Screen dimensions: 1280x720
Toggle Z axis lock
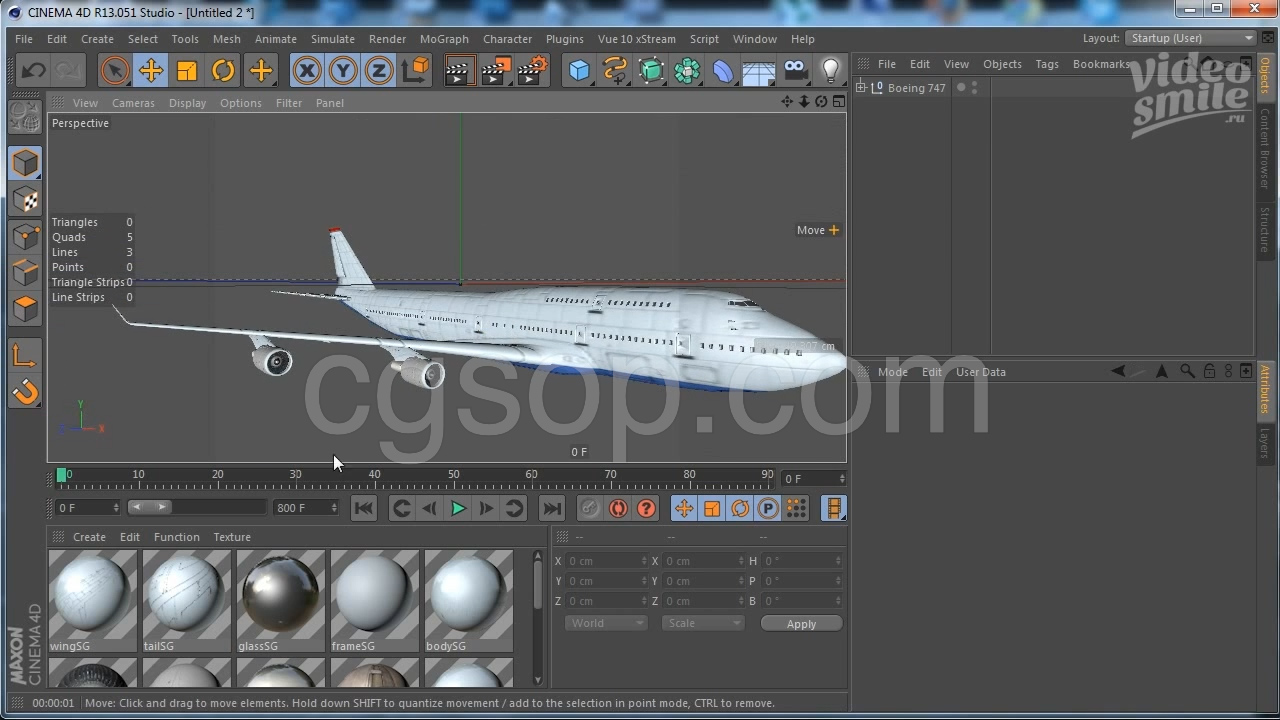click(379, 70)
